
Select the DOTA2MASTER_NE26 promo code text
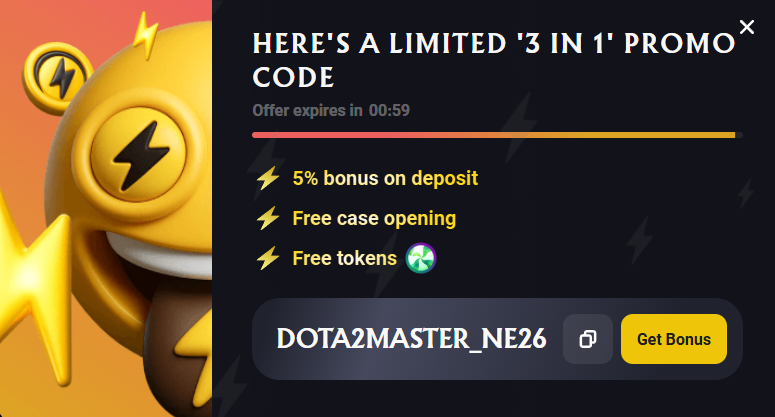coord(411,339)
